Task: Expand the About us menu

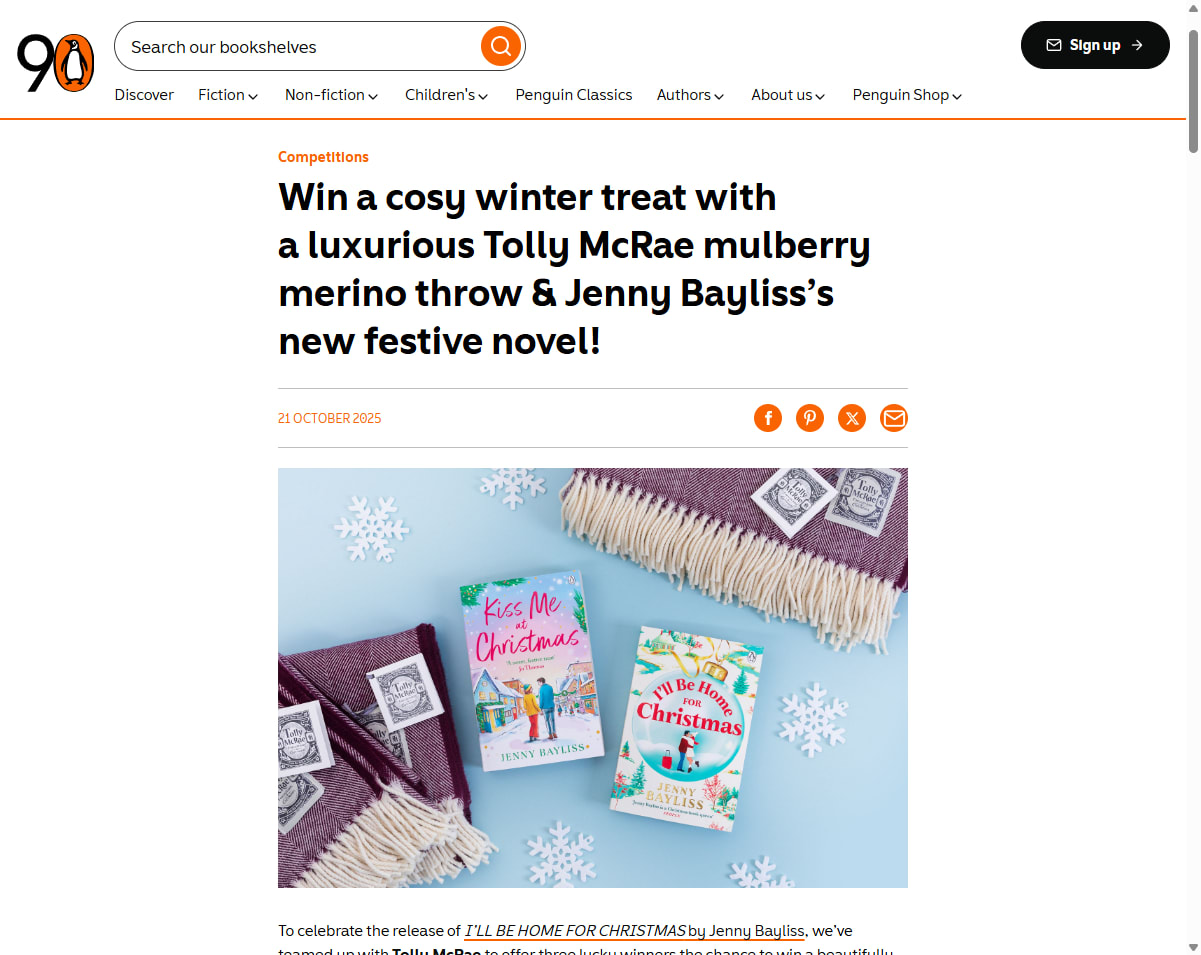Action: (x=788, y=95)
